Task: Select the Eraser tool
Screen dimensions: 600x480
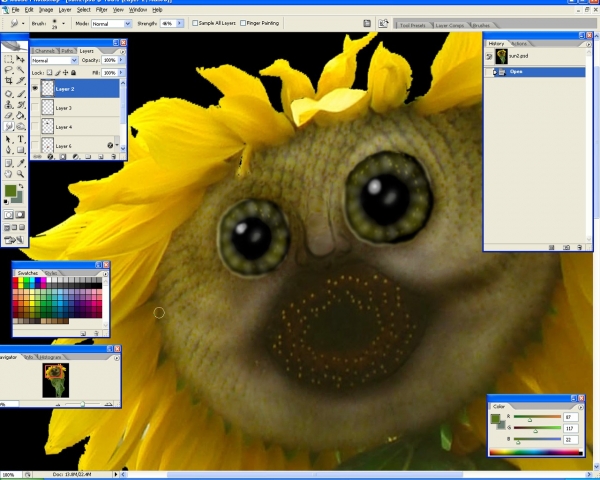Action: 8,115
